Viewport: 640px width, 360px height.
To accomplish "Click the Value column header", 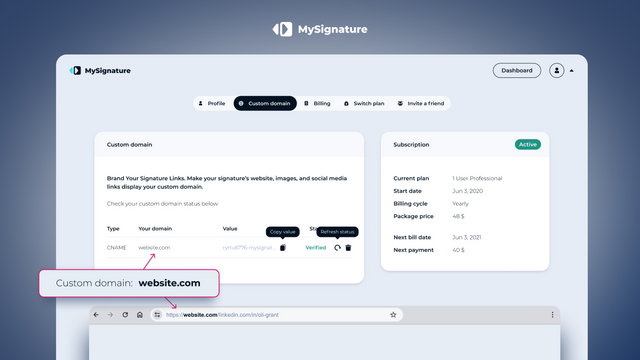I will (230, 229).
